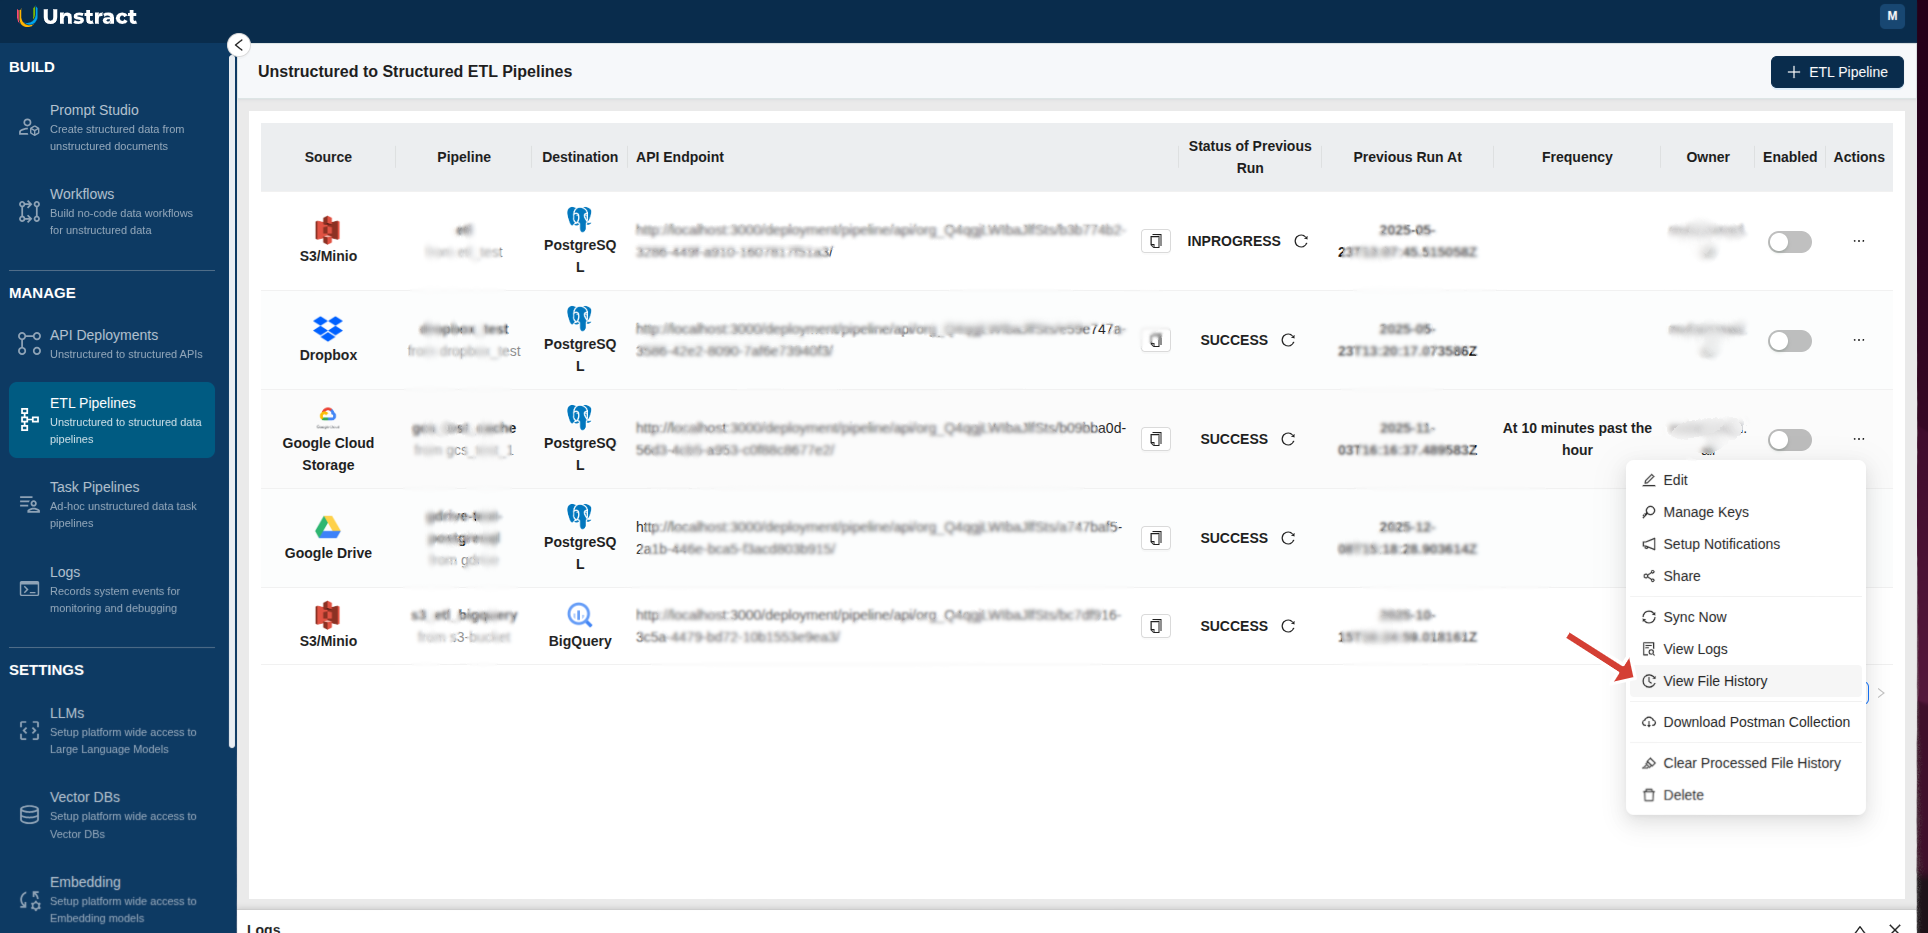
Task: Choose Setup Notifications in the context menu
Action: (x=1721, y=544)
